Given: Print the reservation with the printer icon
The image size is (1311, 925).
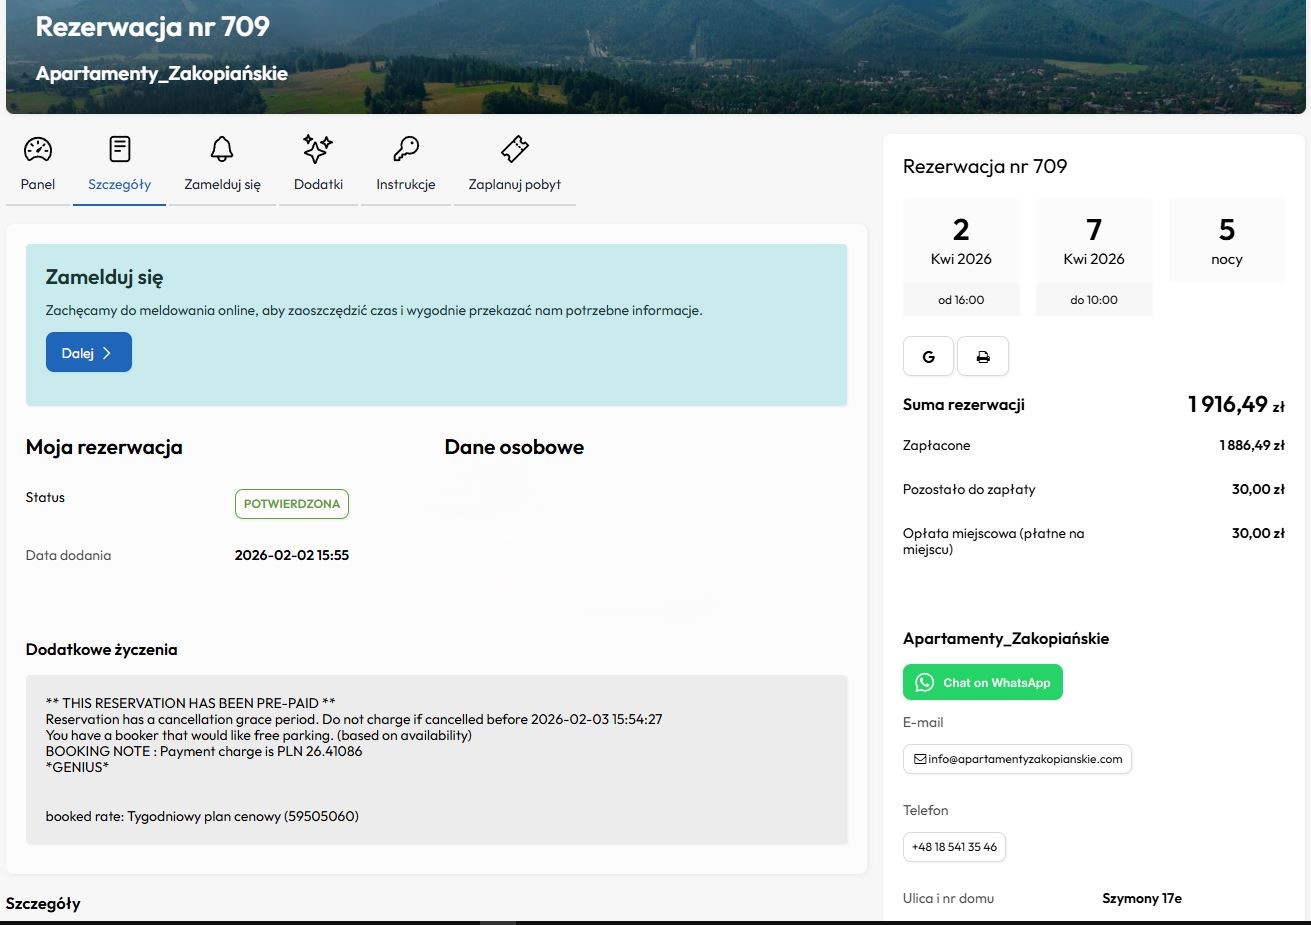Looking at the screenshot, I should click(x=983, y=357).
